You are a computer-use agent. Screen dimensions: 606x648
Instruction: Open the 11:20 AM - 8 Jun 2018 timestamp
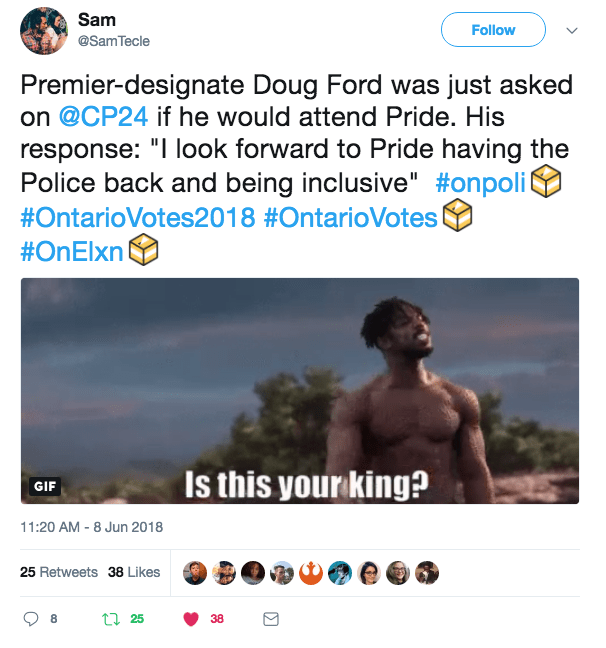[x=91, y=527]
